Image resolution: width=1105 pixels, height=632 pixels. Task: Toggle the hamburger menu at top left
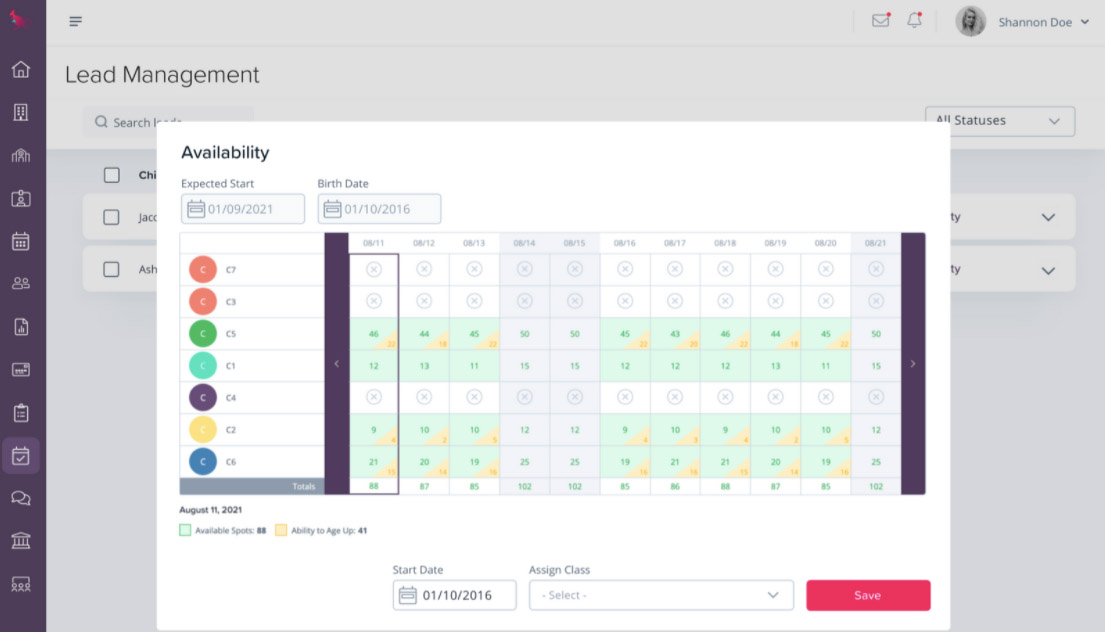pyautogui.click(x=75, y=20)
